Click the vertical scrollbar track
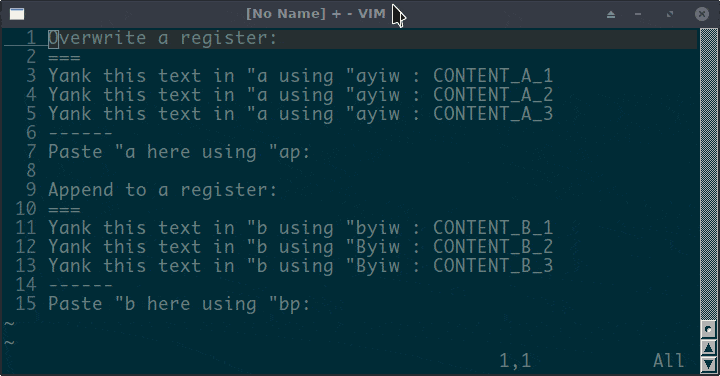 708,174
